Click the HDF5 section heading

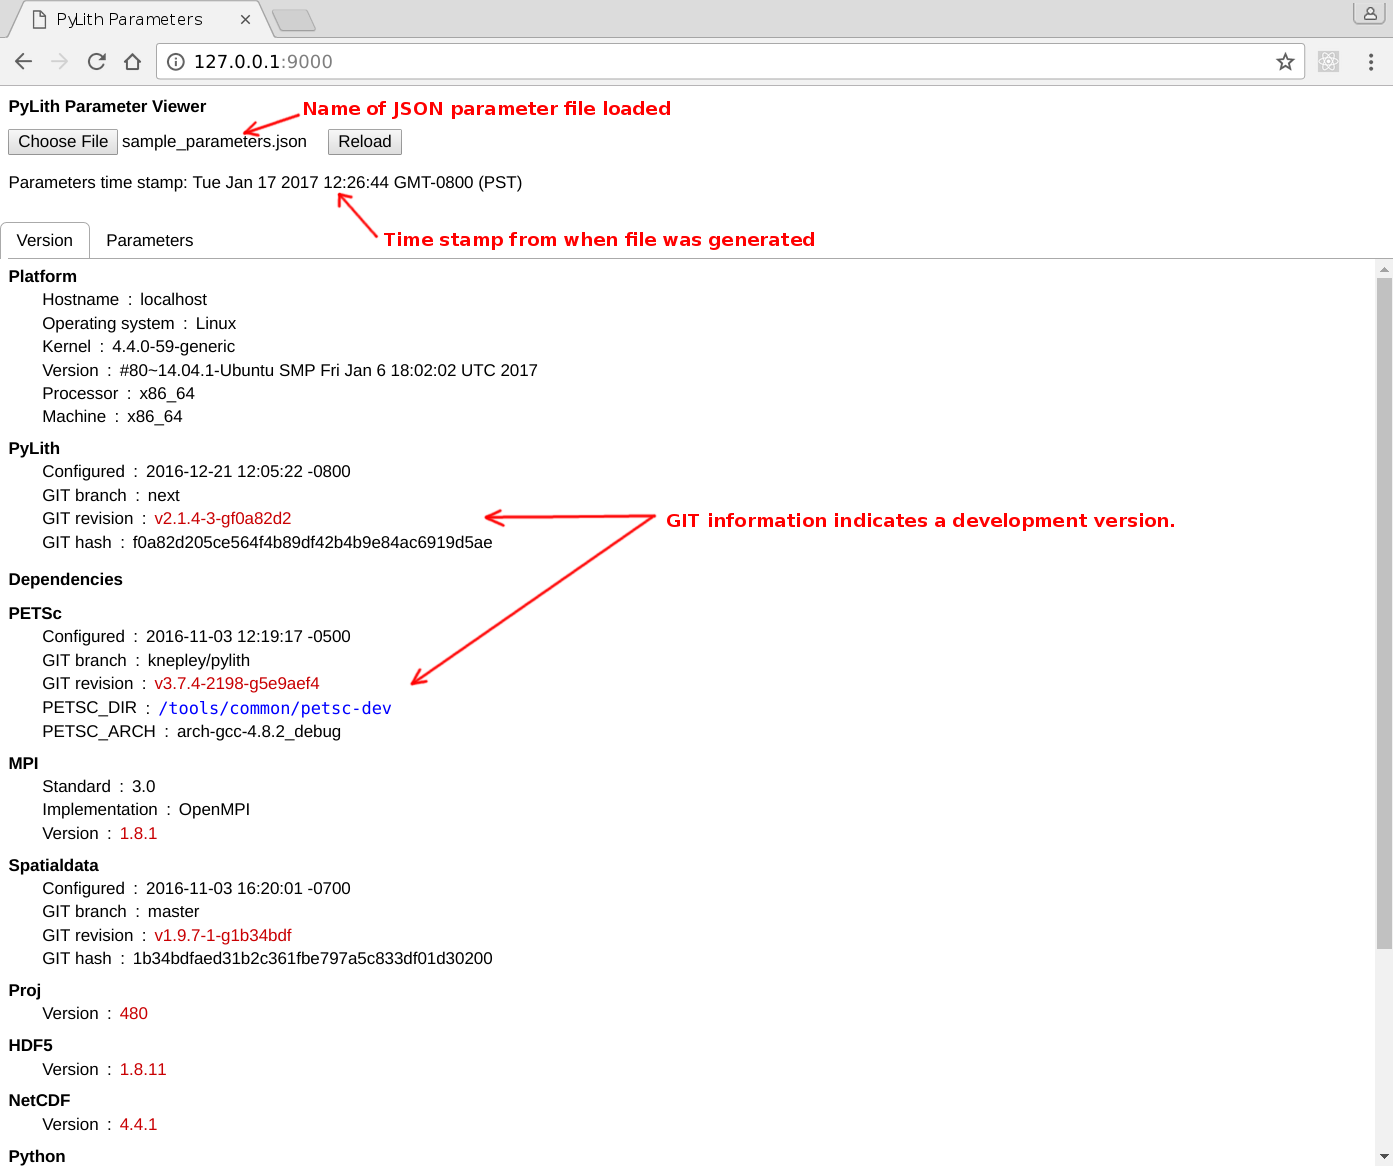30,1045
